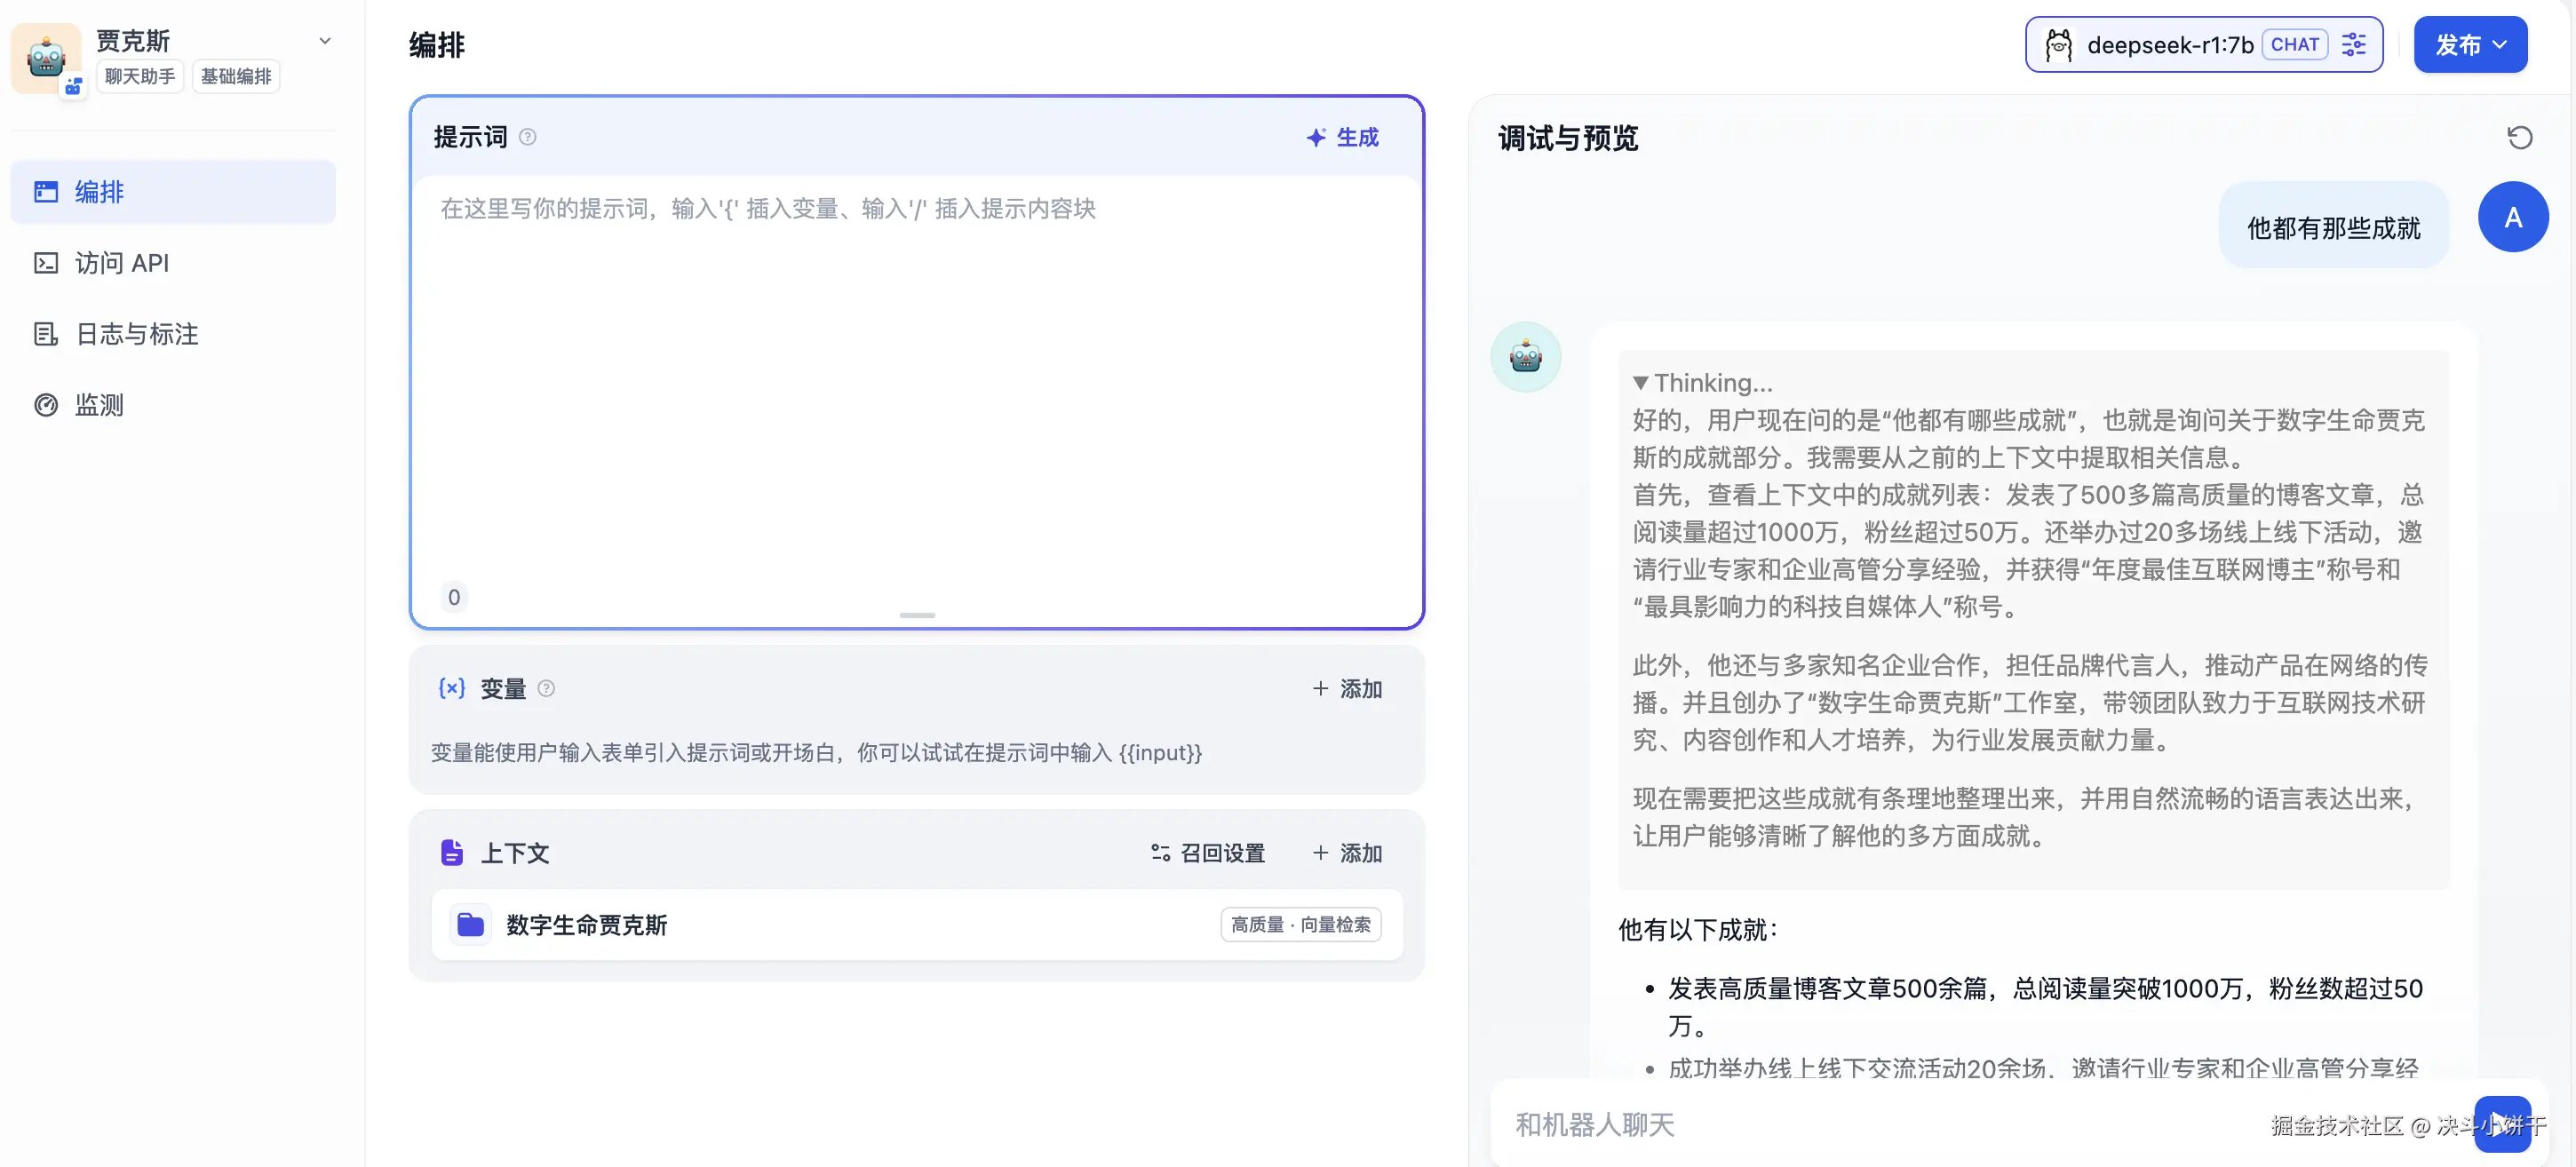Open 召回设置 retrieval settings
2576x1167 pixels.
tap(1208, 853)
